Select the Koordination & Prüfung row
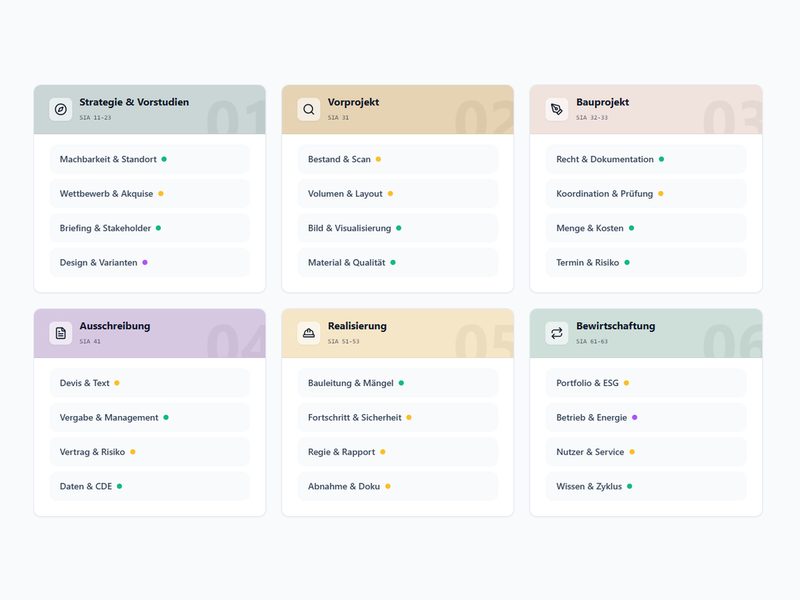The height and width of the screenshot is (600, 800). pos(646,193)
